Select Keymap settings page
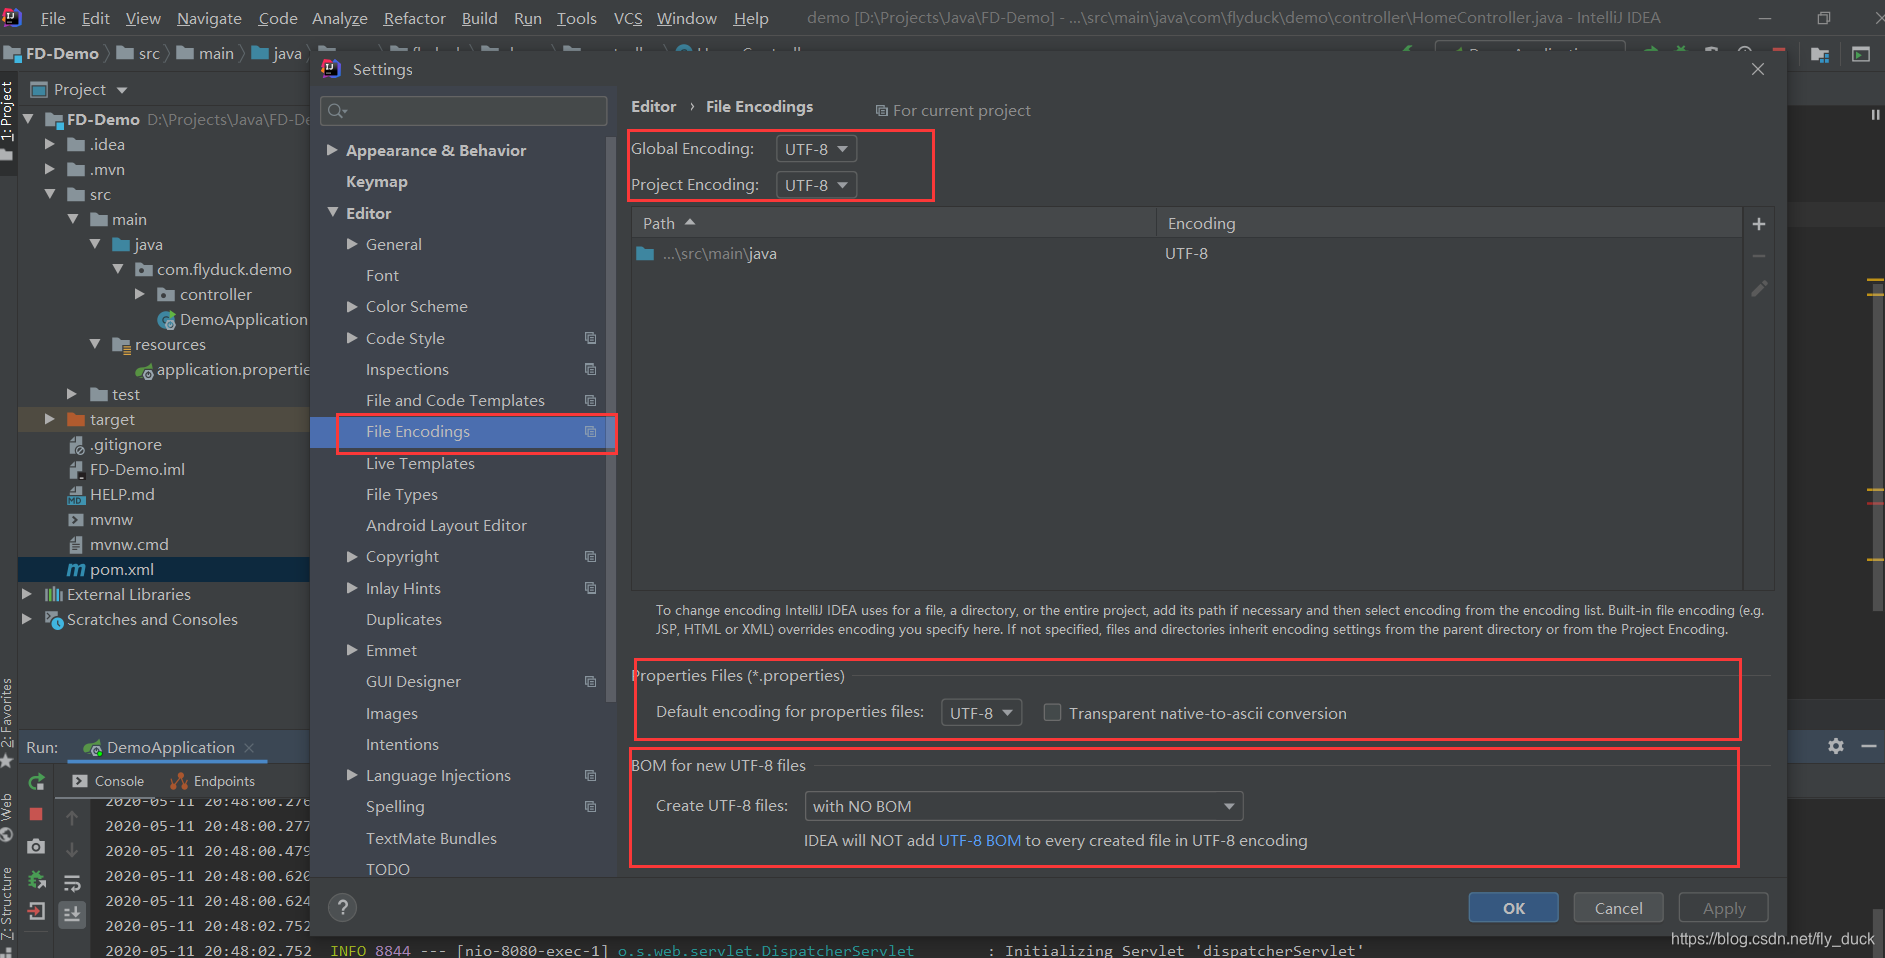This screenshot has height=958, width=1885. 376,182
